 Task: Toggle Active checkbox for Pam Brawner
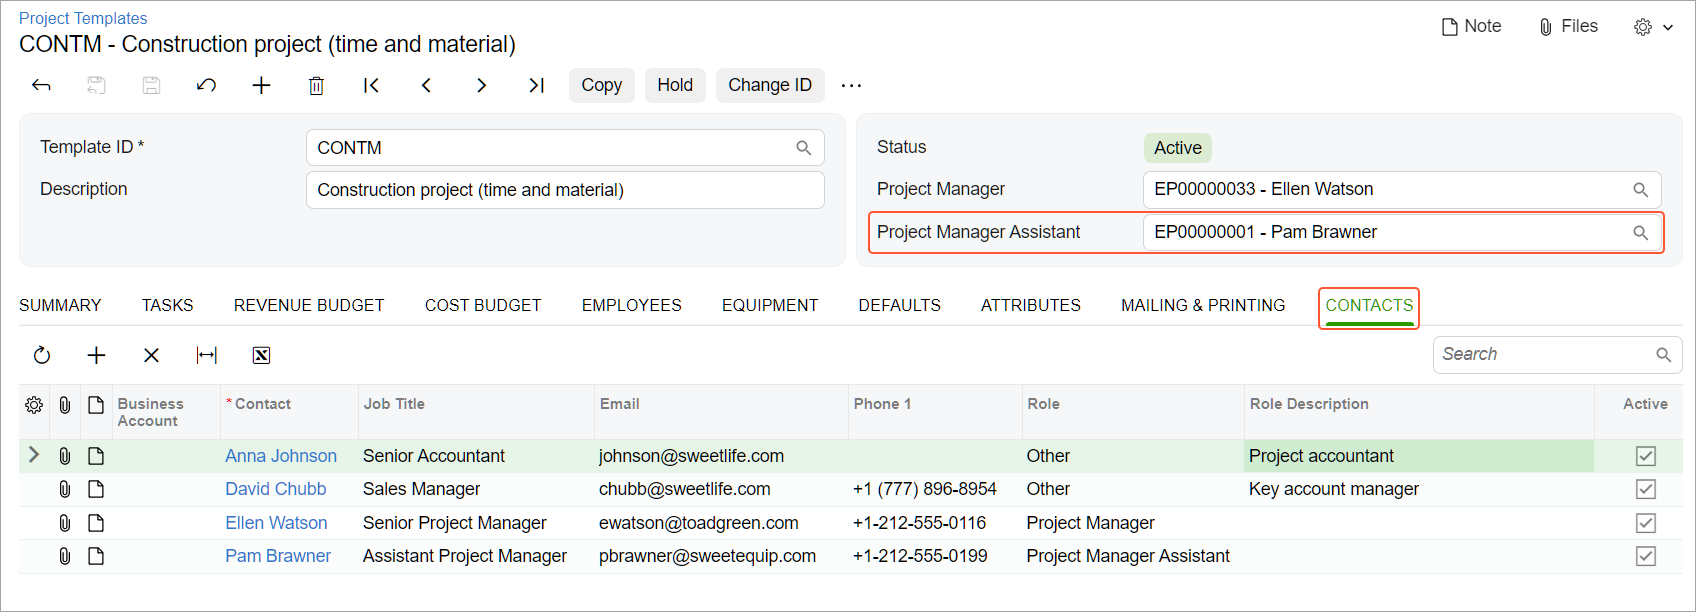pos(1645,556)
